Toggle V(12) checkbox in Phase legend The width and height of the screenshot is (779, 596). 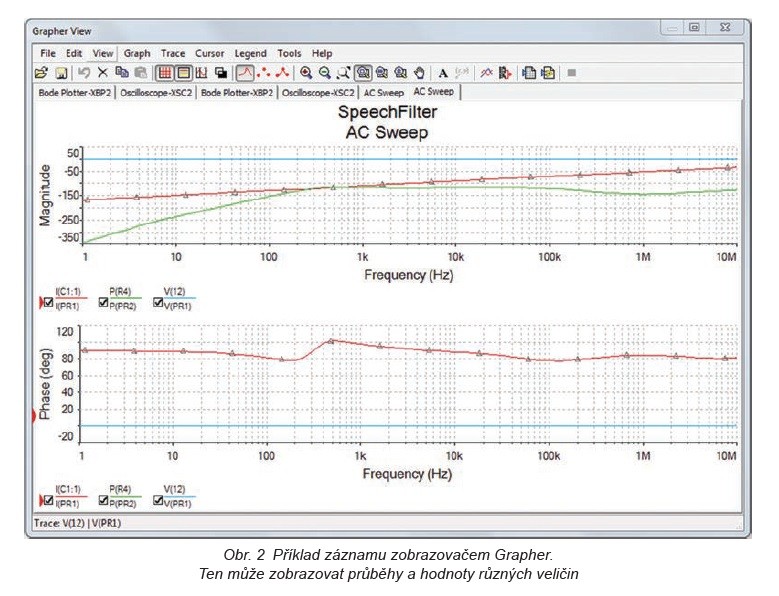point(157,500)
